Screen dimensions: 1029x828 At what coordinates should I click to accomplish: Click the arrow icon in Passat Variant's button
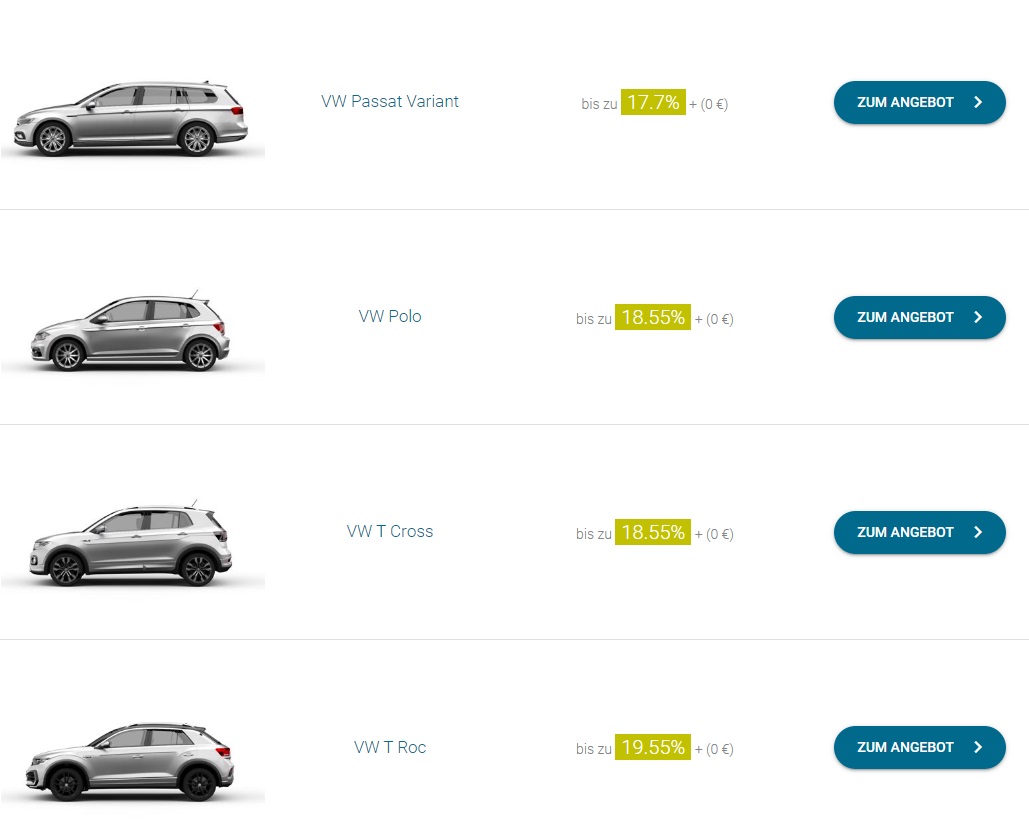click(978, 102)
